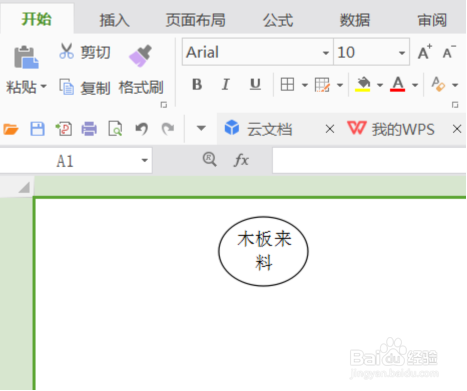The image size is (467, 391).
Task: Click the select-all corner triangle
Action: coord(24,187)
